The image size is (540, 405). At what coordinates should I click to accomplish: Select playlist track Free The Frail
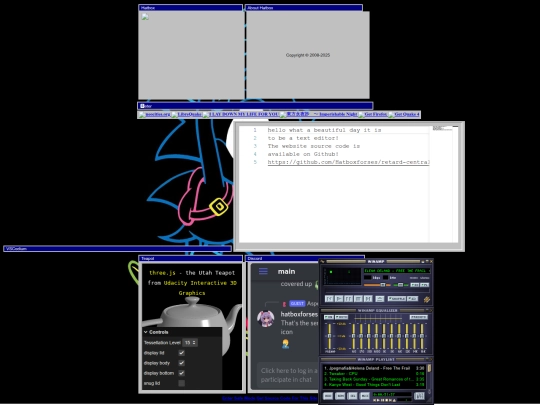click(x=374, y=368)
